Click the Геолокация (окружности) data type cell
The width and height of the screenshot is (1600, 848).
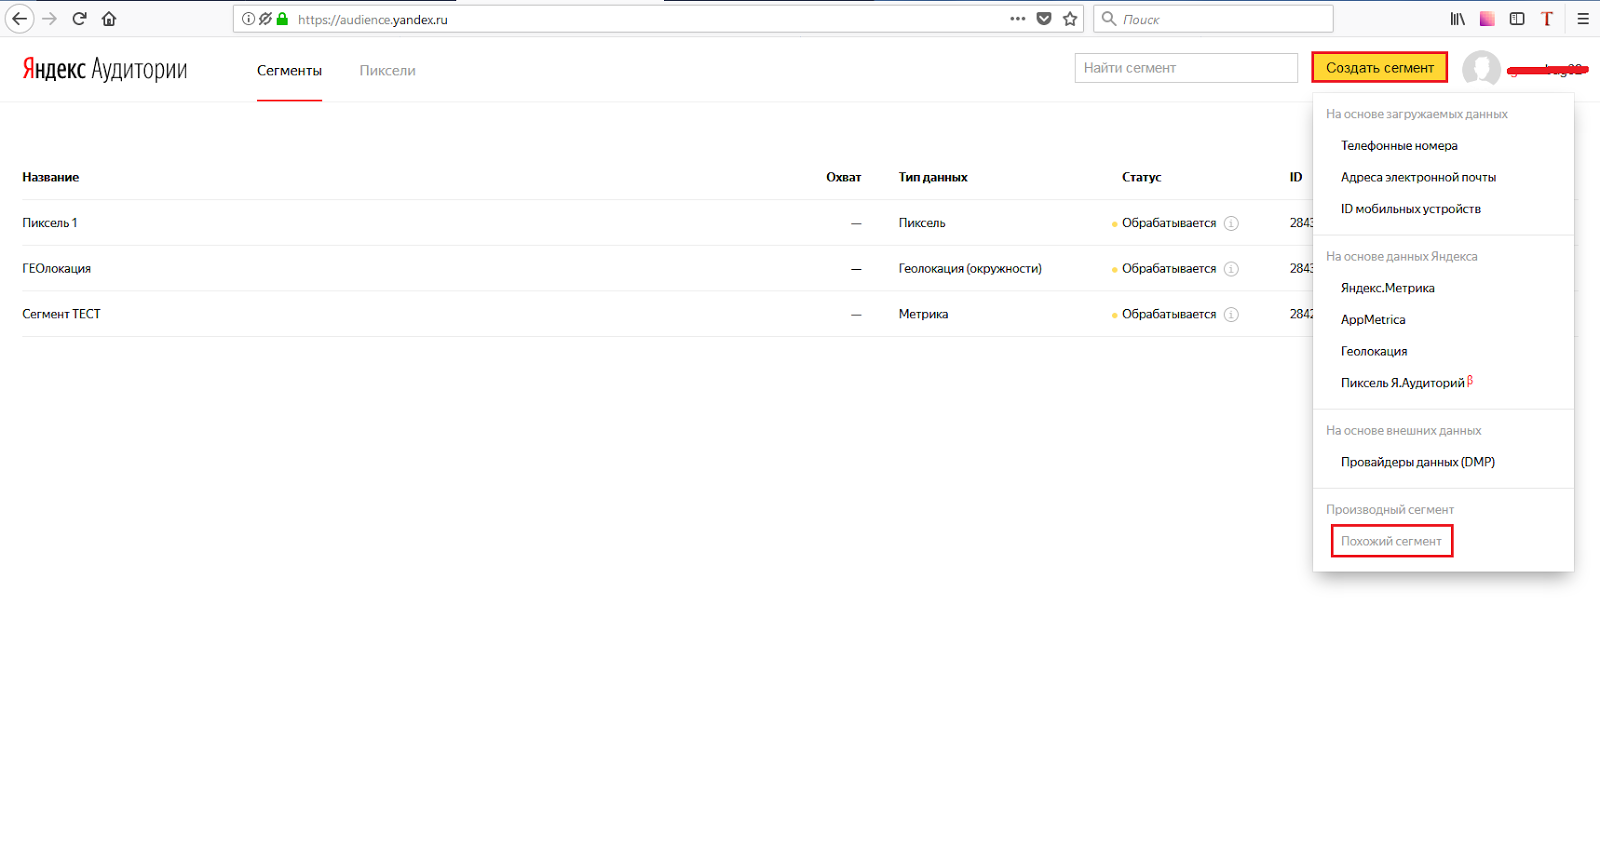coord(970,269)
